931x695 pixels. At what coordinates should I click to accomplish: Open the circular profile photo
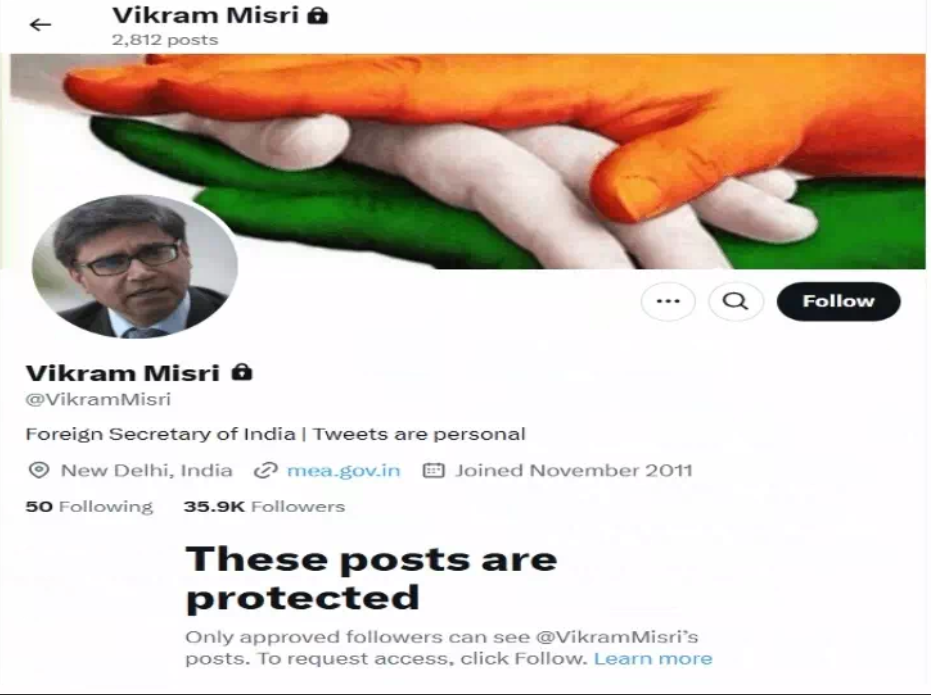(135, 266)
